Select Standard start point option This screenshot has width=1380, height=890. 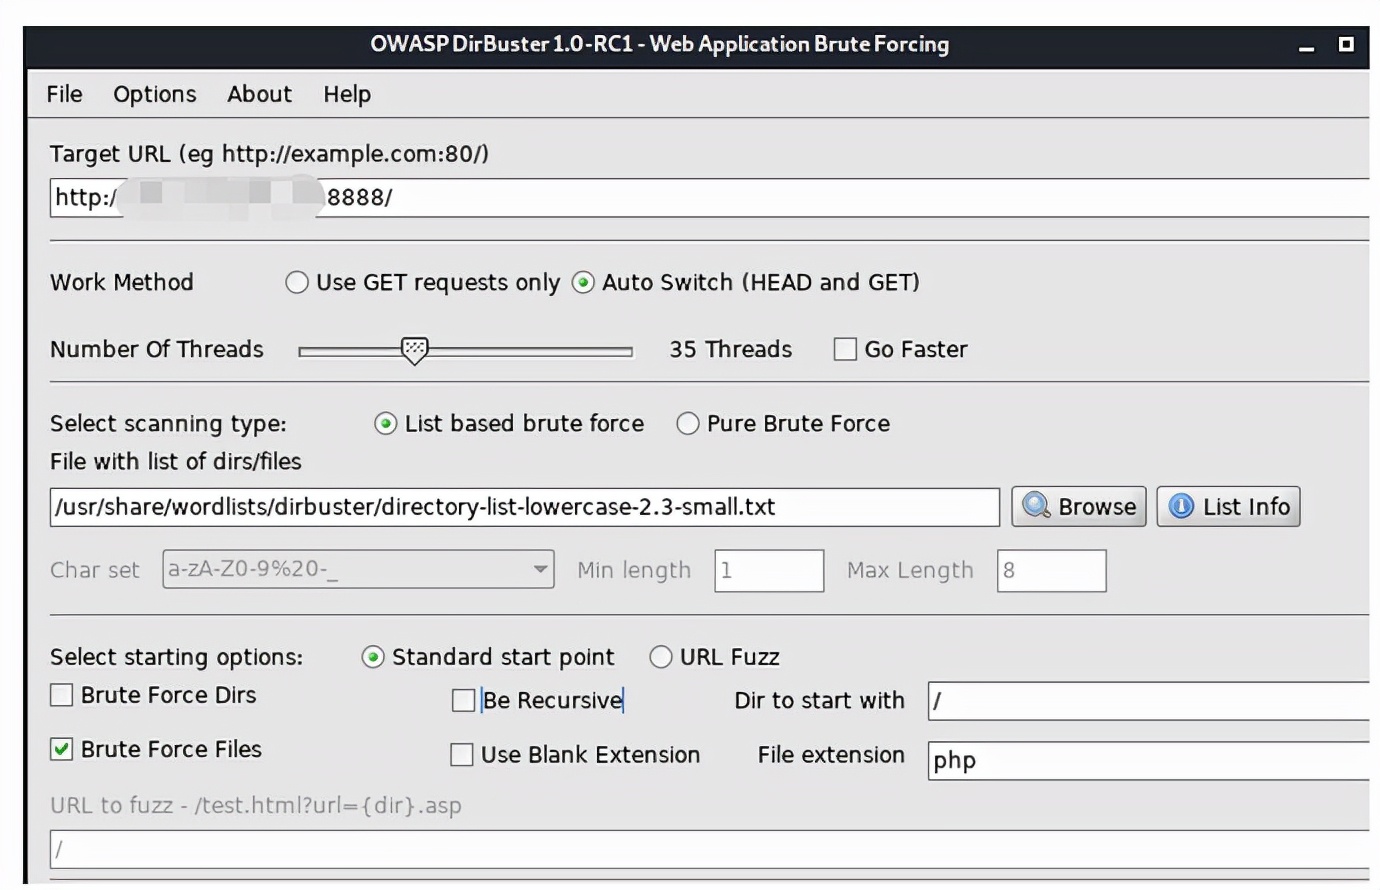click(373, 657)
